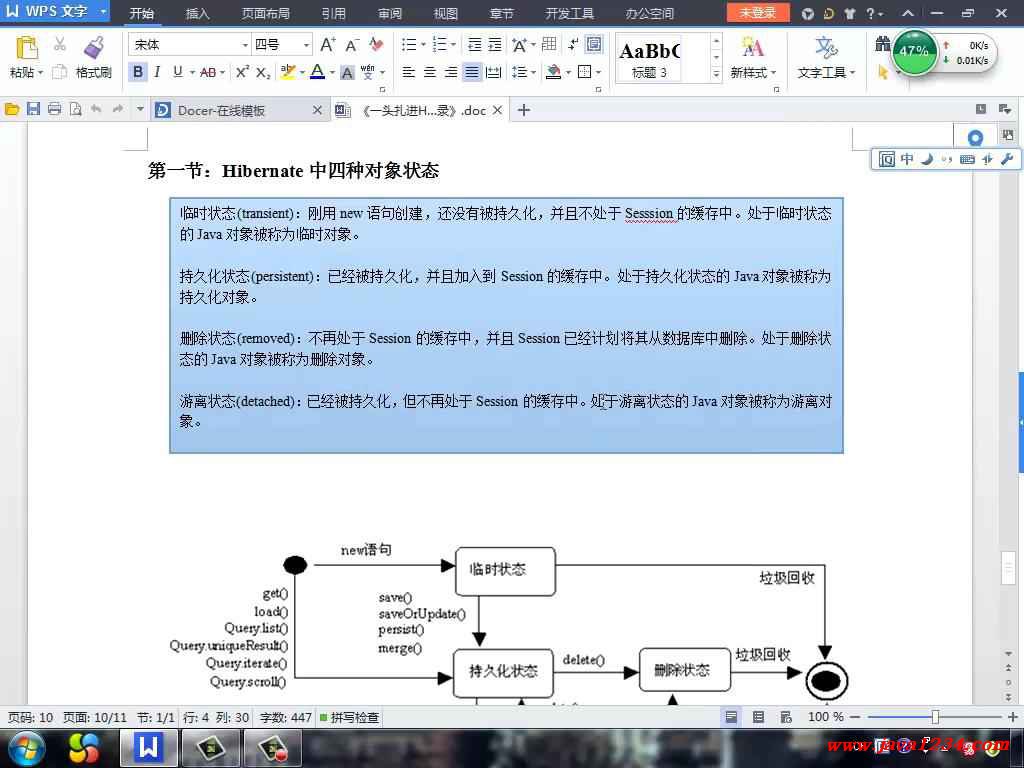The width and height of the screenshot is (1024, 768).
Task: Toggle Underline formatting
Action: [178, 72]
